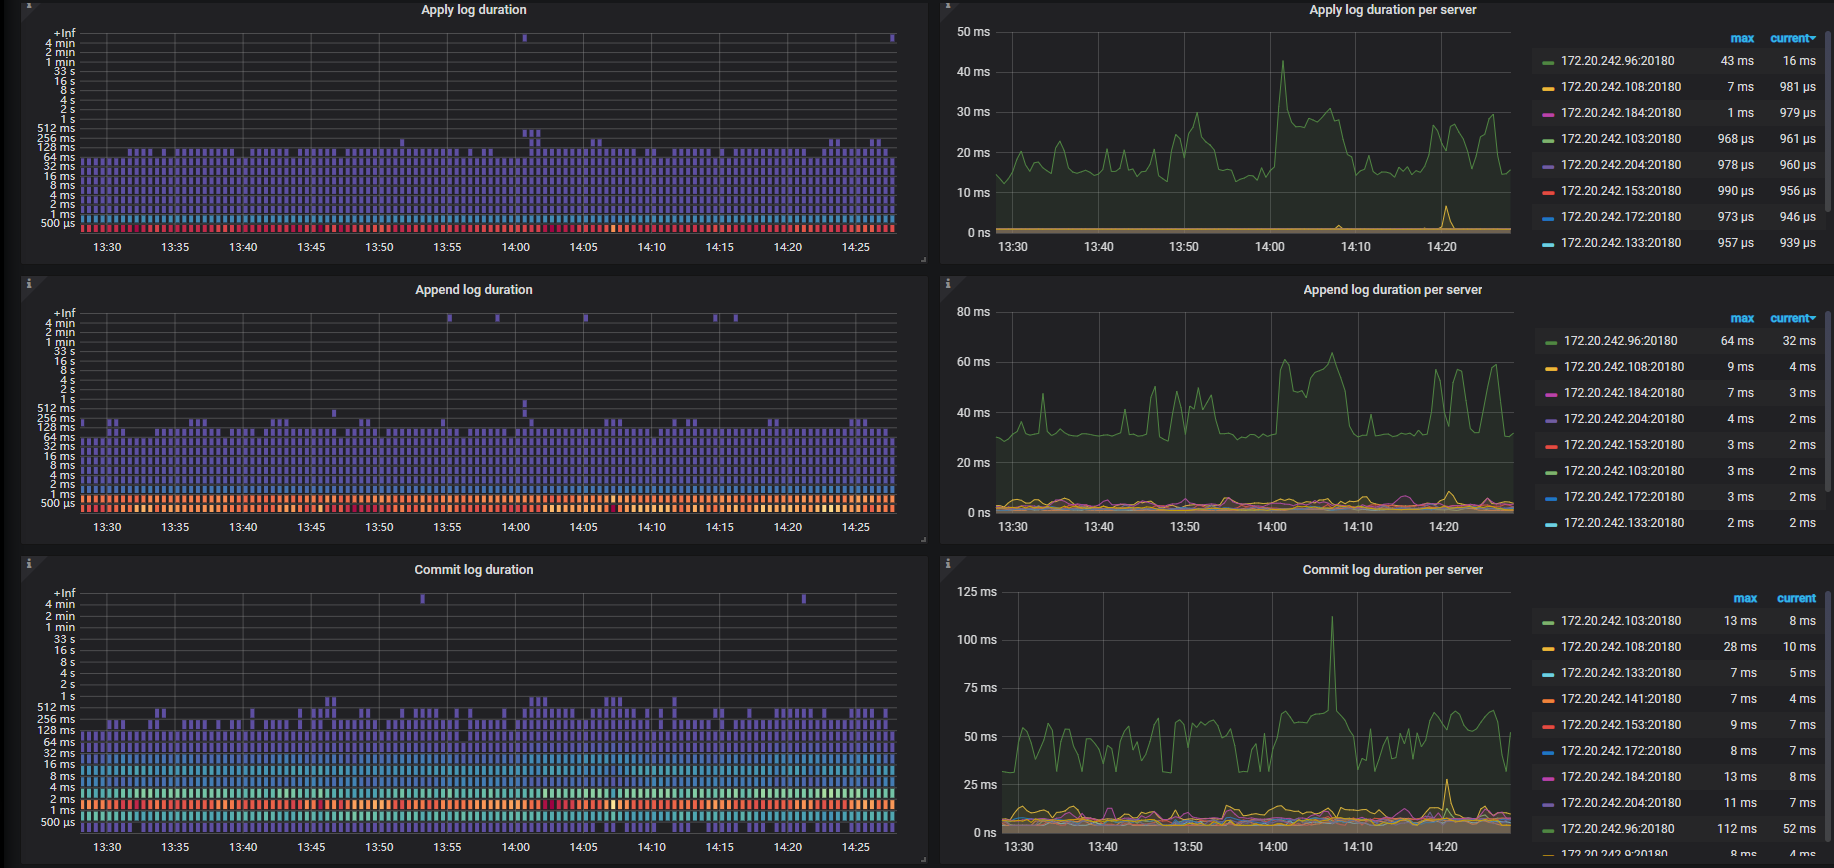This screenshot has height=868, width=1834.
Task: Click resize handle of Apply log duration panel
Action: pos(923,260)
